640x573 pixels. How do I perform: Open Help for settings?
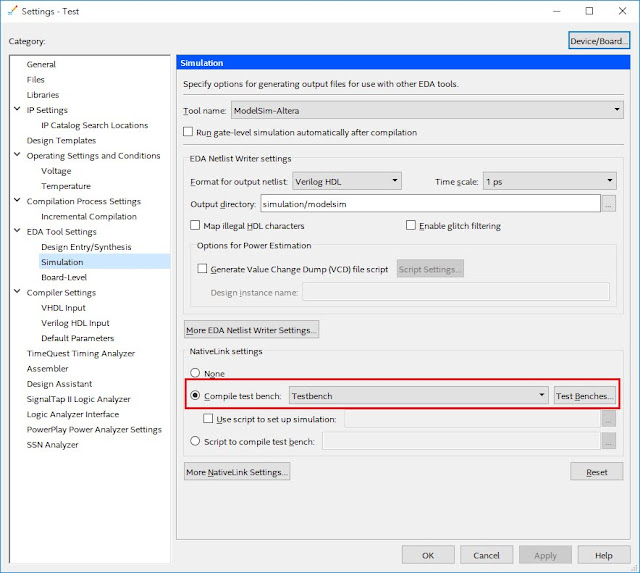pyautogui.click(x=603, y=555)
